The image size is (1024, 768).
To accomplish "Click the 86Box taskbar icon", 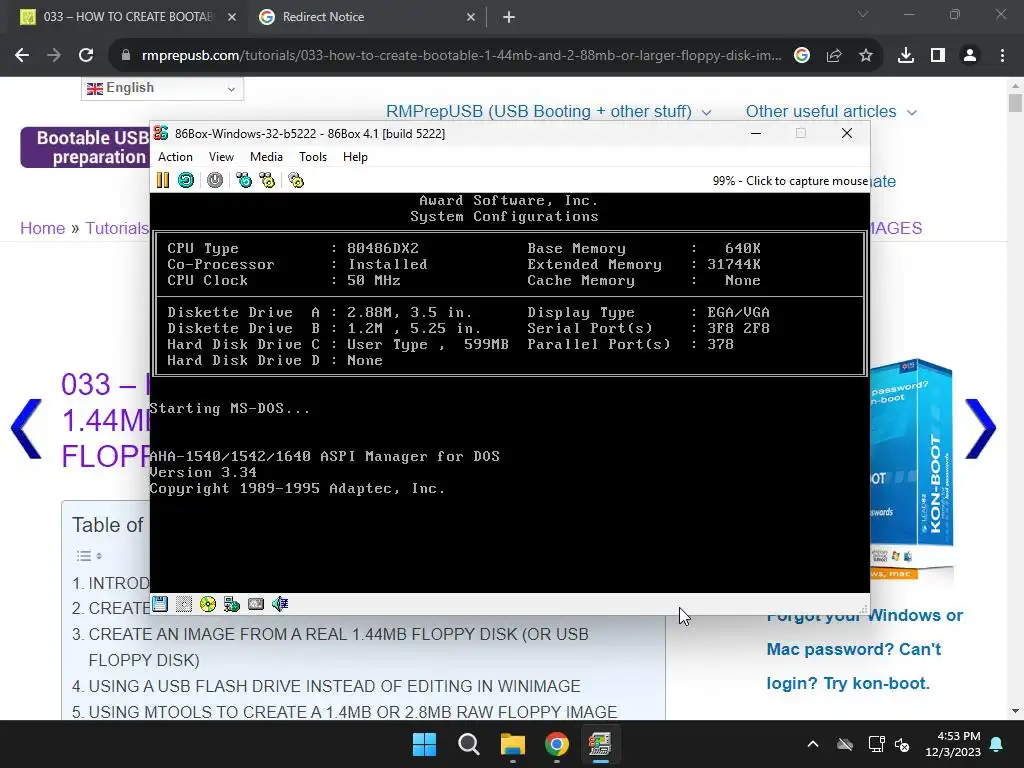I will tap(600, 744).
